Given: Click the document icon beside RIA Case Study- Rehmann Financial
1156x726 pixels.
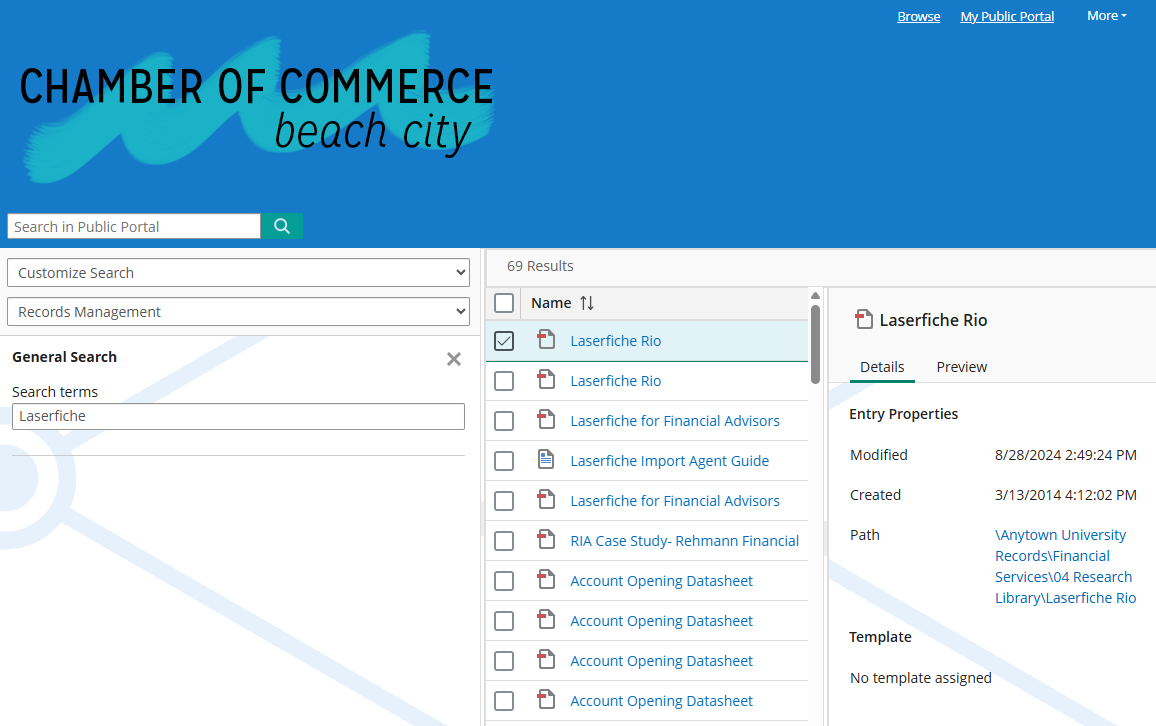Looking at the screenshot, I should pyautogui.click(x=546, y=540).
